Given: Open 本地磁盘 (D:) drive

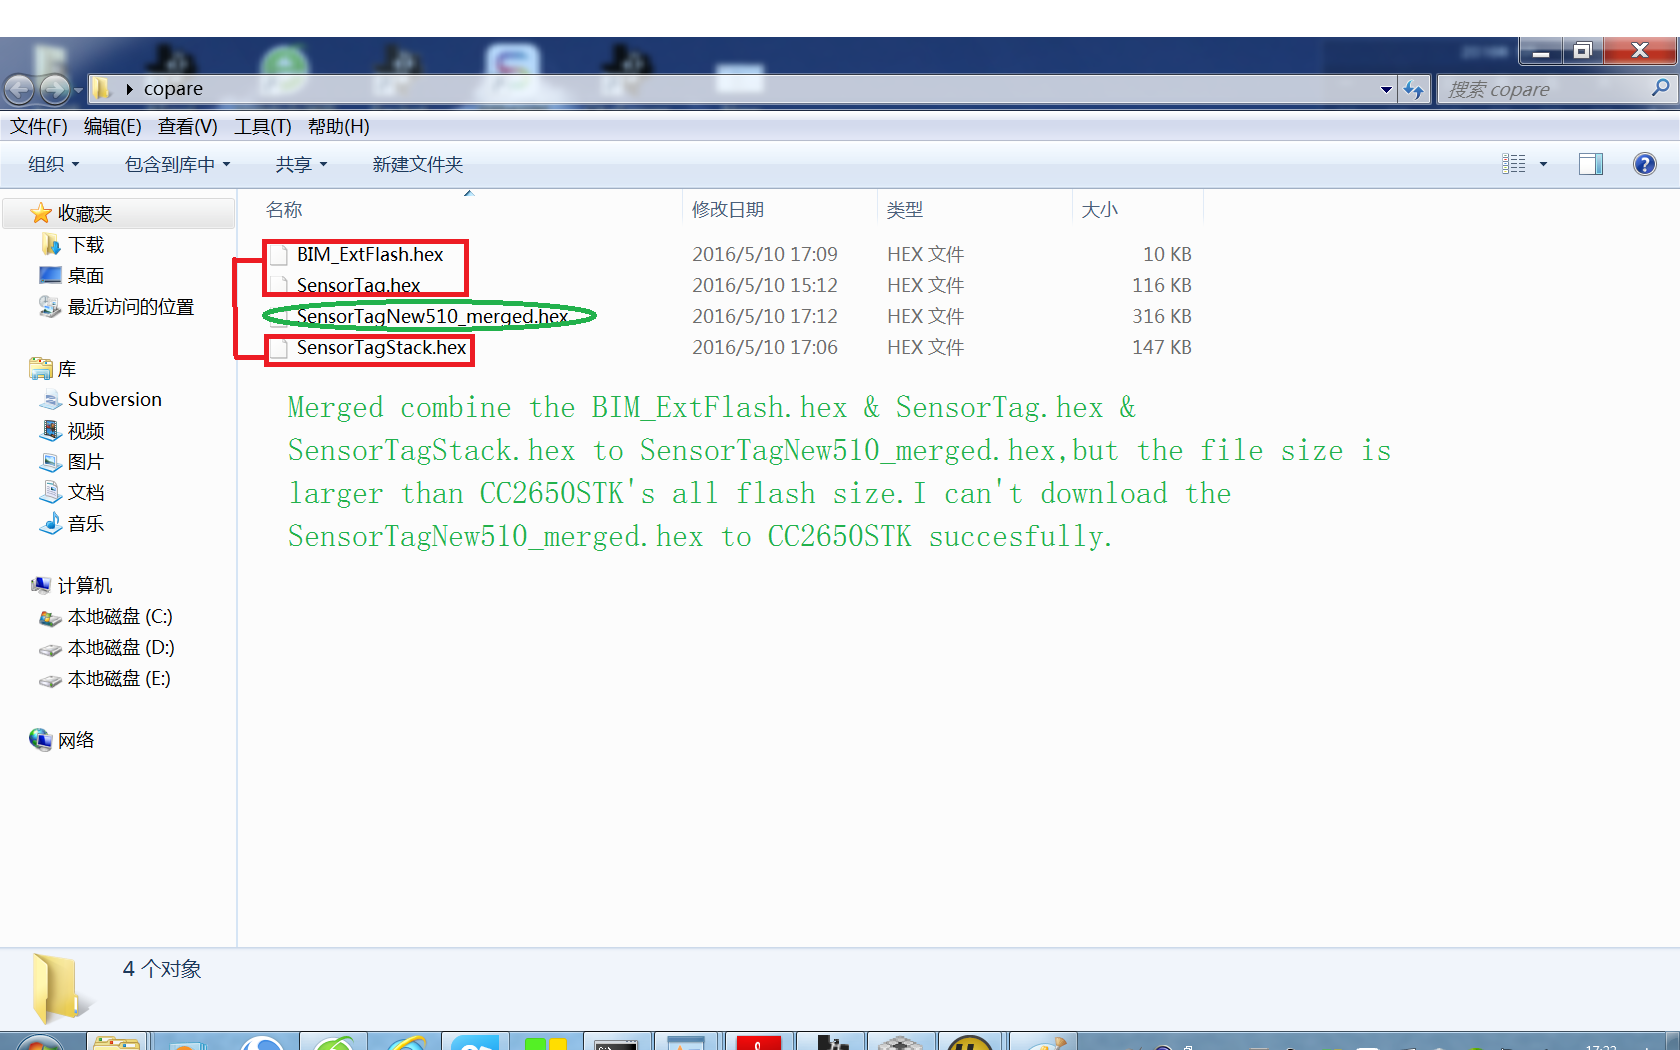Looking at the screenshot, I should coord(121,647).
